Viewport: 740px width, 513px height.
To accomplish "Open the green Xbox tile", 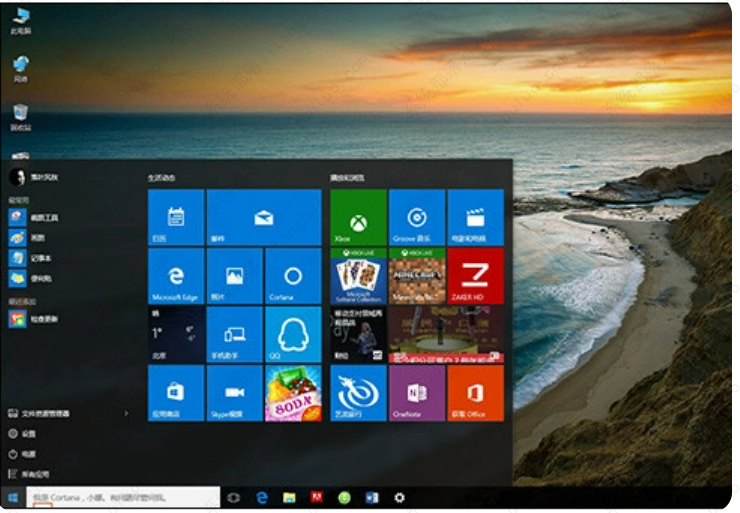I will pyautogui.click(x=358, y=217).
